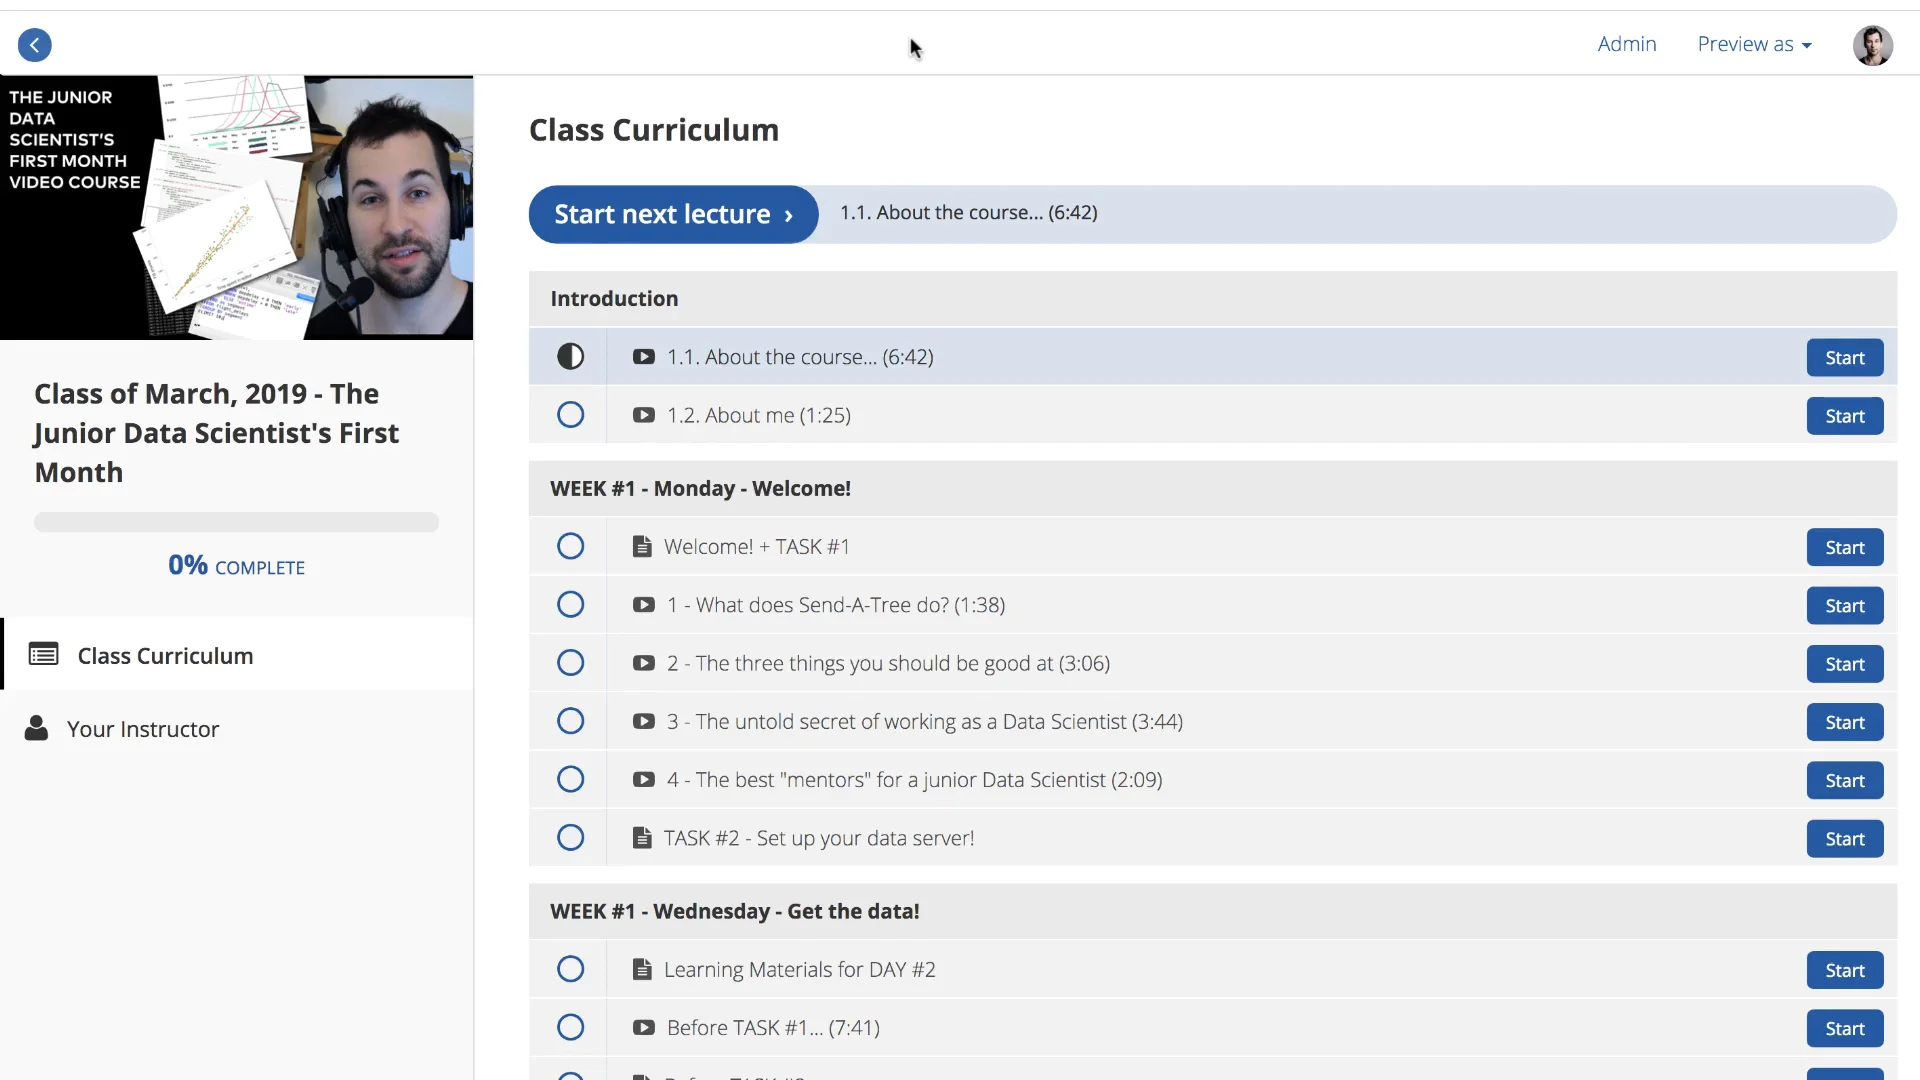Viewport: 1920px width, 1080px height.
Task: Click document icon for TASK #2 data server
Action: [x=642, y=838]
